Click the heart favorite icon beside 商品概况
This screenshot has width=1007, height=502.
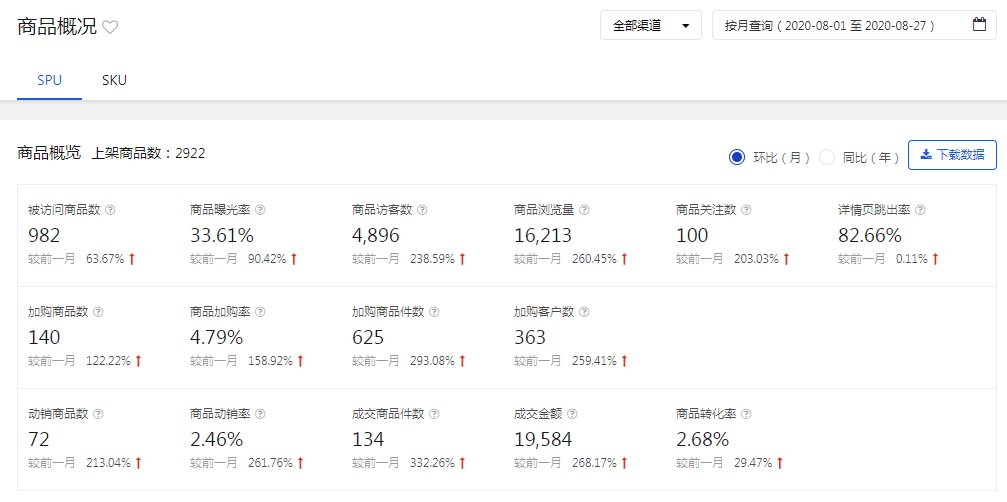(110, 28)
